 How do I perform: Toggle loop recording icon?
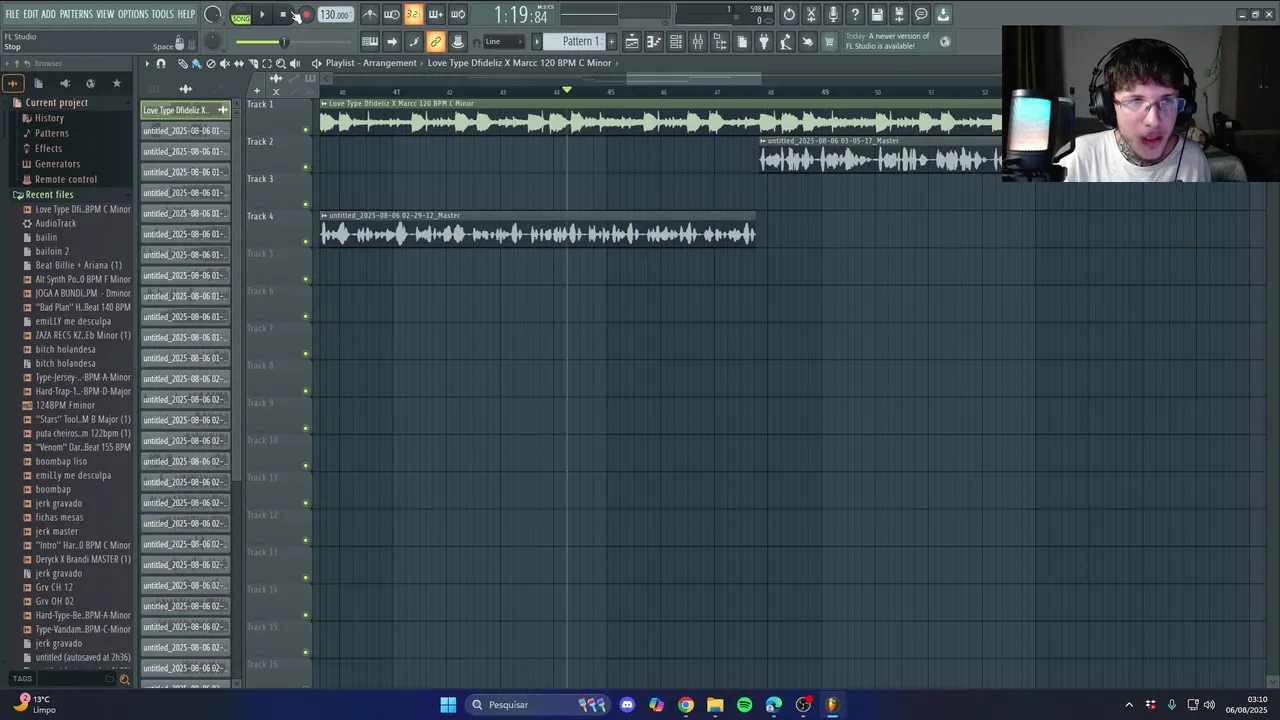(x=458, y=14)
